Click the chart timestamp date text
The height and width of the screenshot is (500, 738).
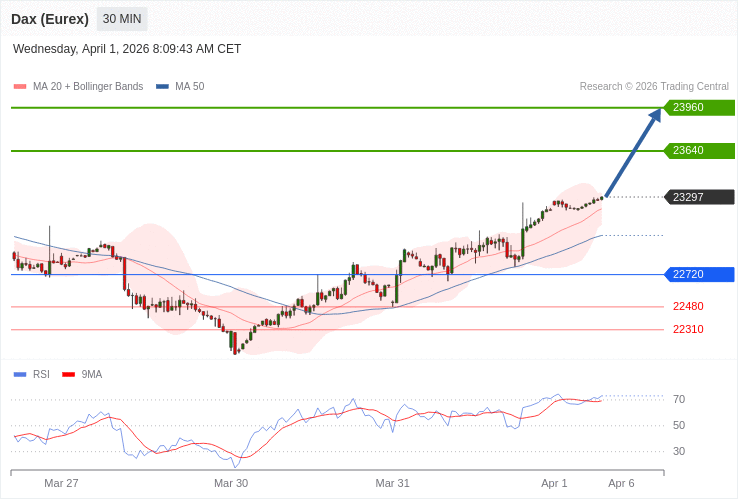coord(127,49)
